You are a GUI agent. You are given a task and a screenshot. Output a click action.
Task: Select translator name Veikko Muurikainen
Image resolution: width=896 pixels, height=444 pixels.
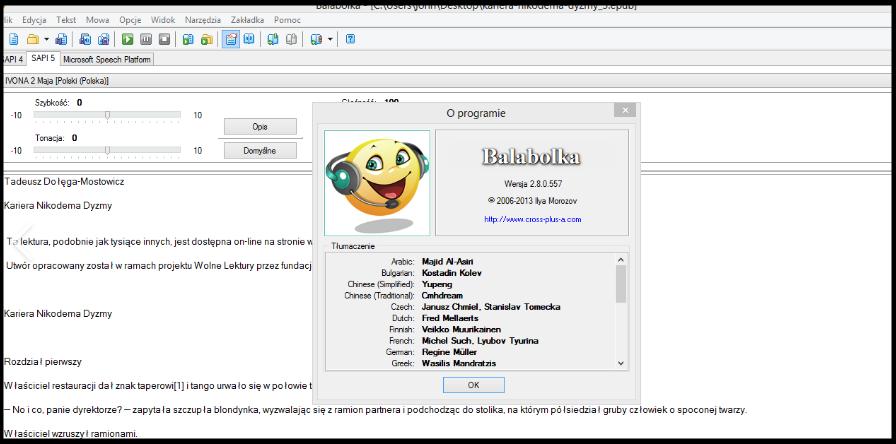(461, 330)
